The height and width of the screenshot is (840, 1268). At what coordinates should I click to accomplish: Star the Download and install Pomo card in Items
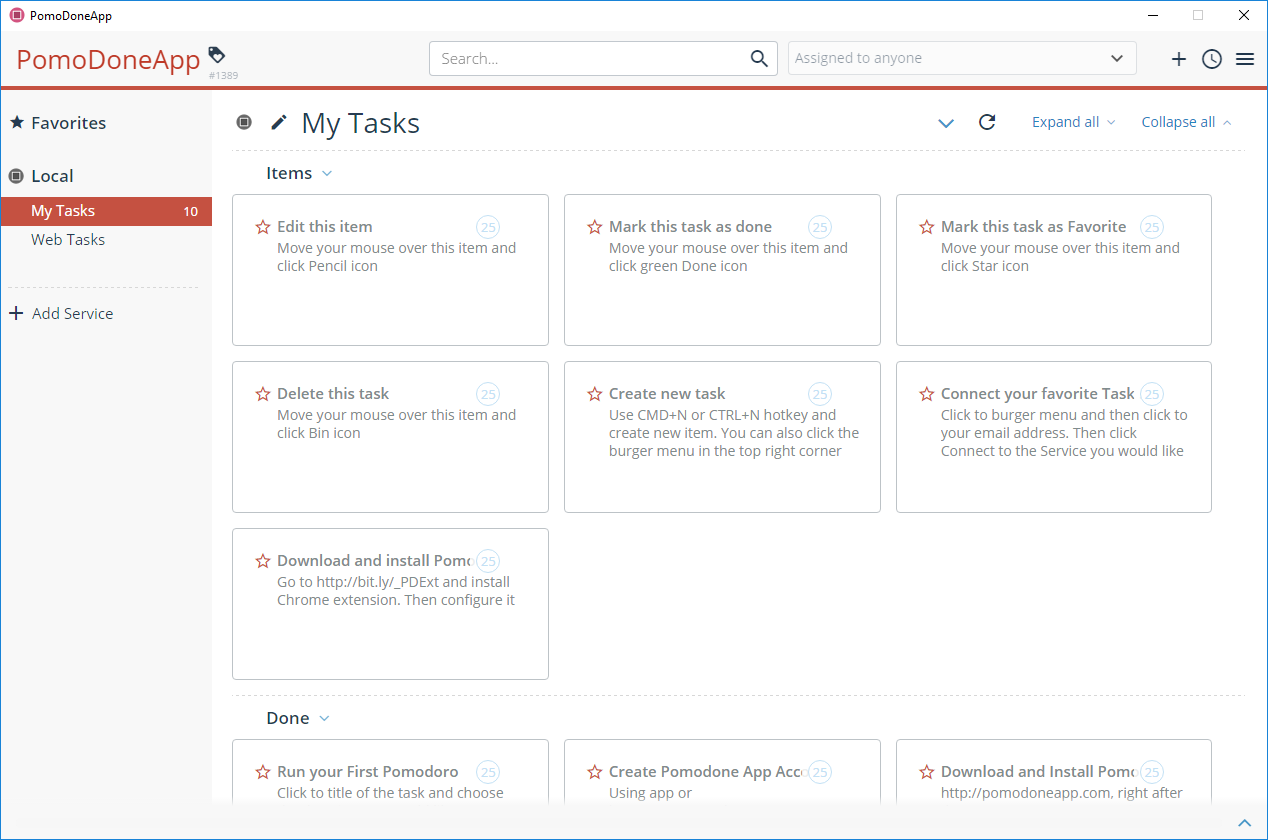tap(263, 561)
